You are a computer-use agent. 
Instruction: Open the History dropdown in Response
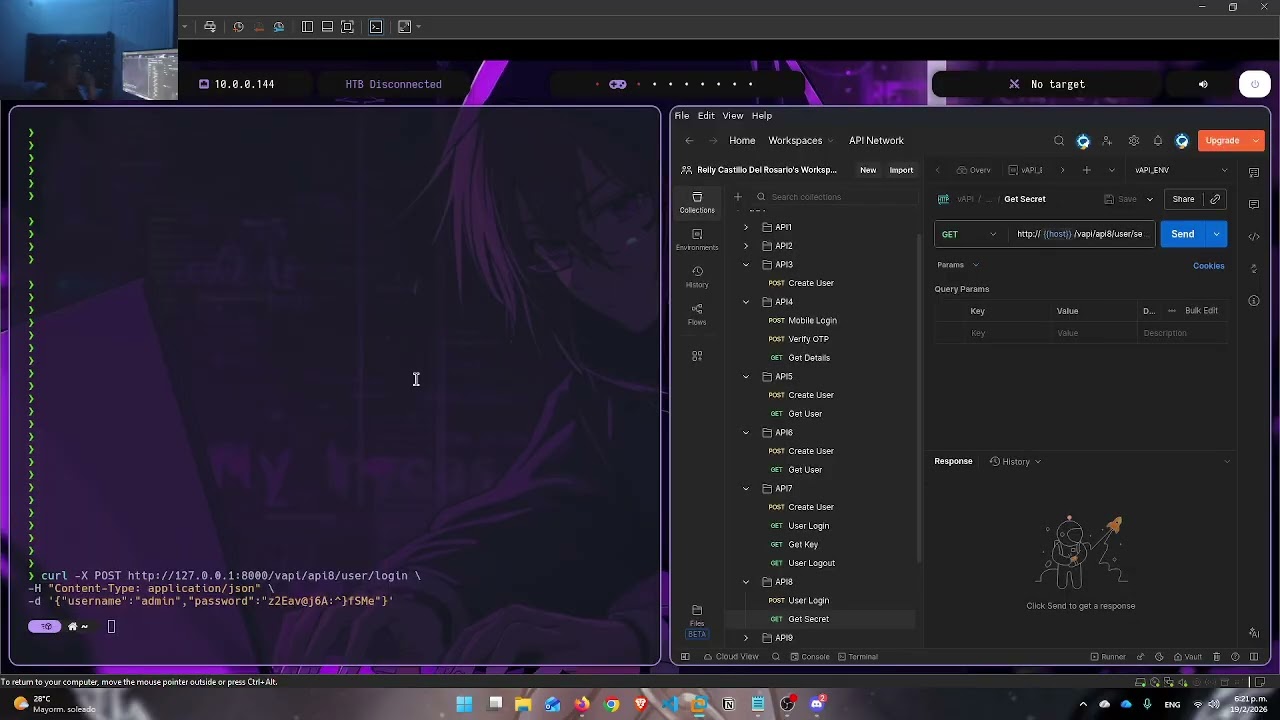click(1015, 461)
